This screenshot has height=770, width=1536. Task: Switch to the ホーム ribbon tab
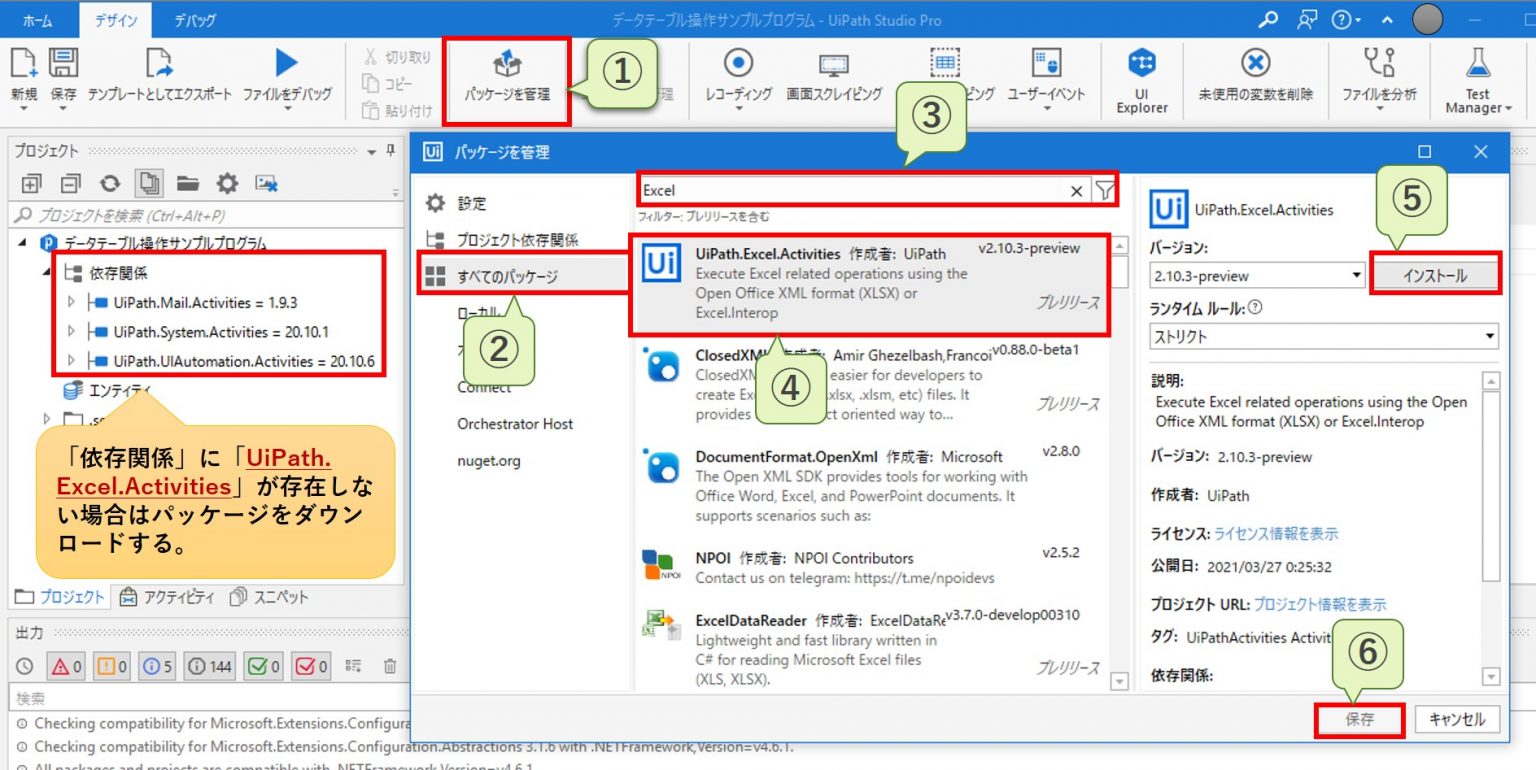(37, 19)
